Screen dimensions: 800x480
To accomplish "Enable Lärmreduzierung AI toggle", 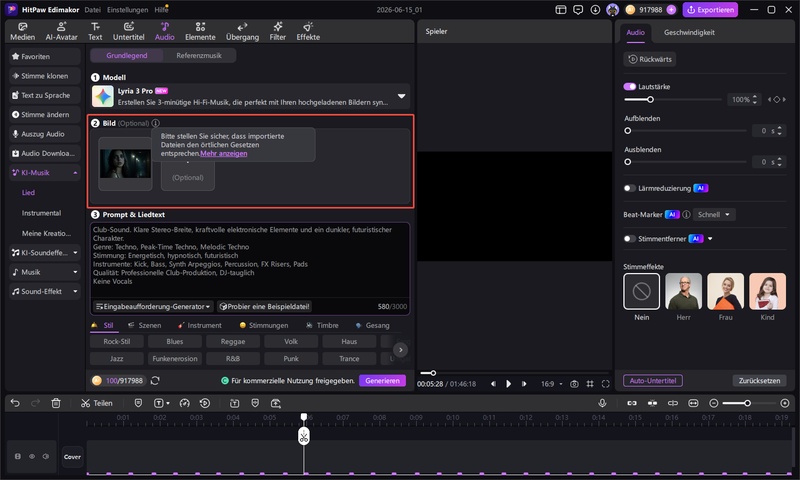I will tap(630, 188).
